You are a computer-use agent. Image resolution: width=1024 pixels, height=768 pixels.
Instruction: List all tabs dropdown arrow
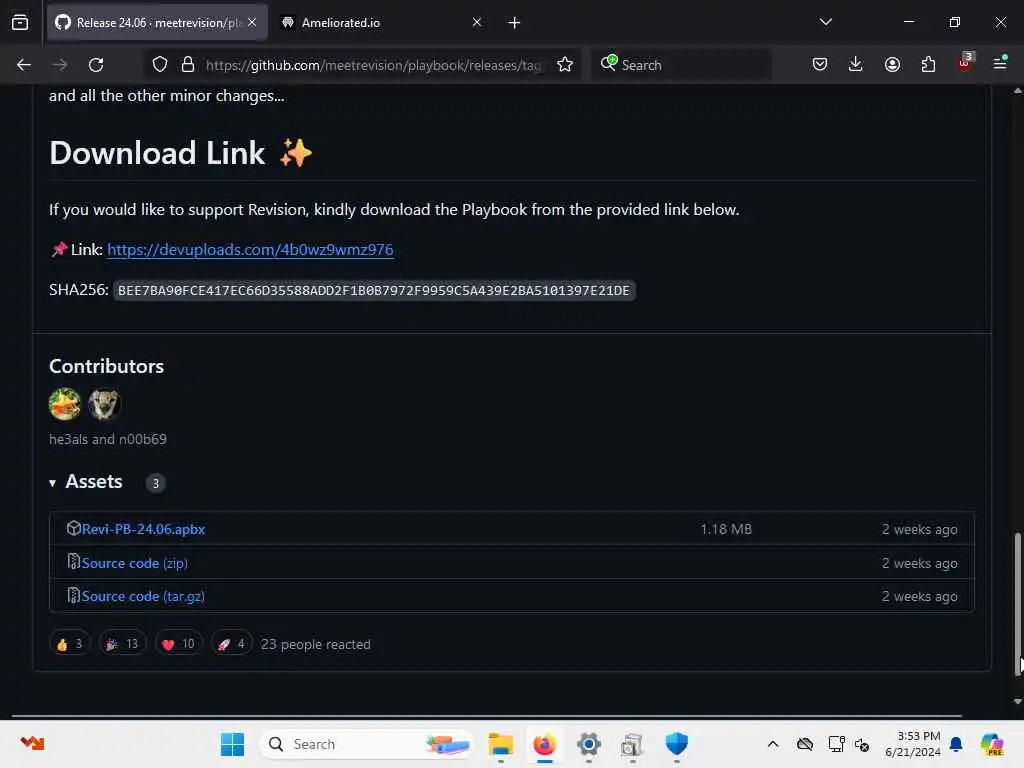pyautogui.click(x=825, y=22)
